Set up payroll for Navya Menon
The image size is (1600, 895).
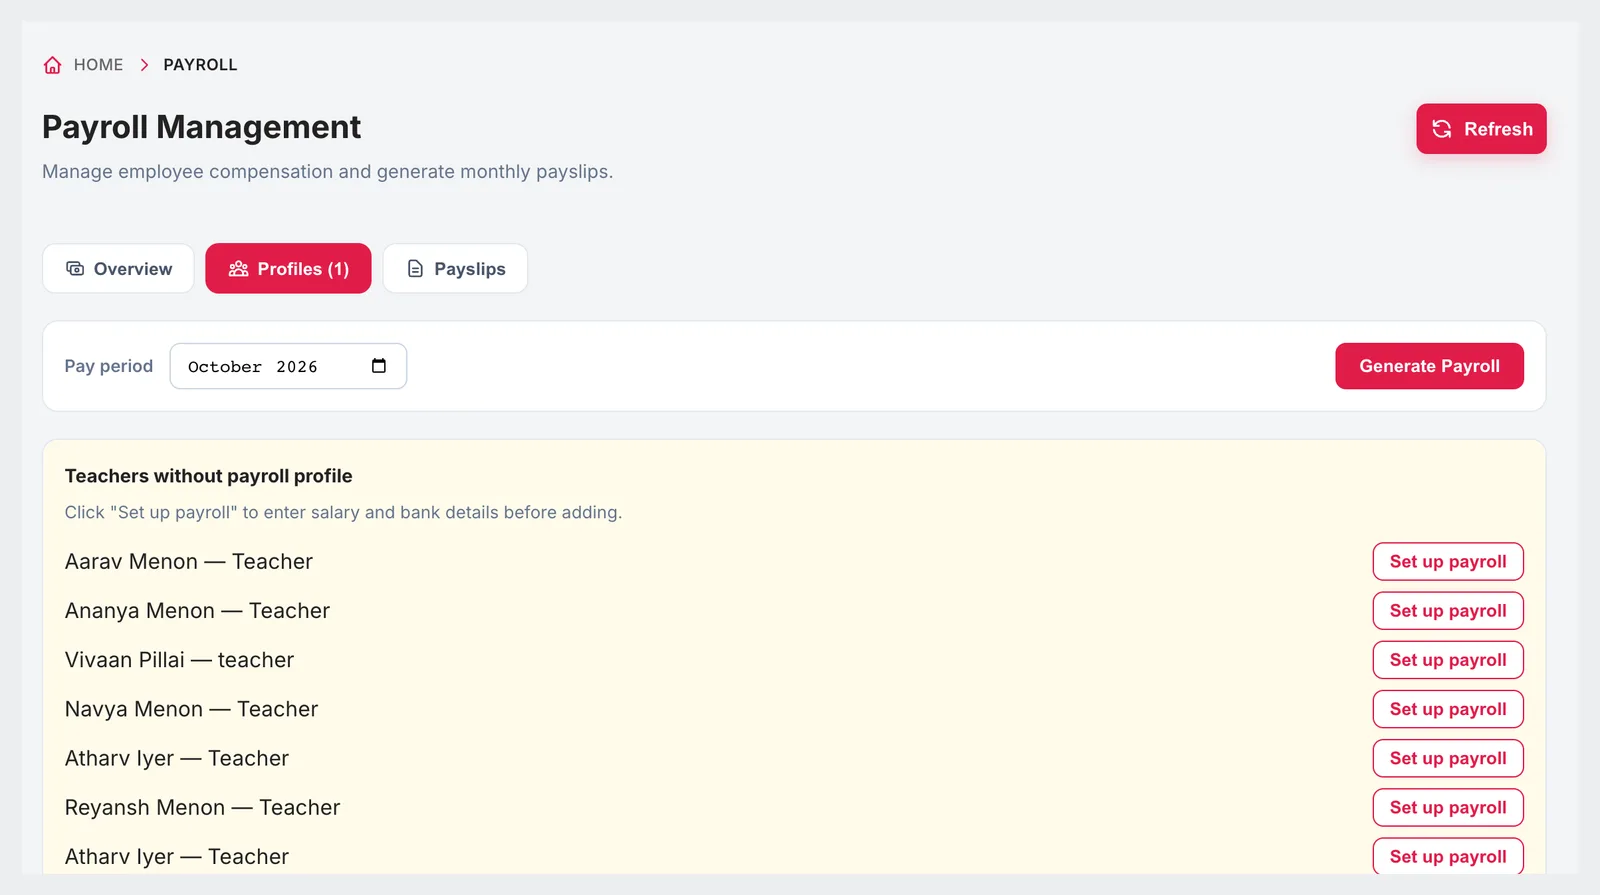click(x=1448, y=709)
